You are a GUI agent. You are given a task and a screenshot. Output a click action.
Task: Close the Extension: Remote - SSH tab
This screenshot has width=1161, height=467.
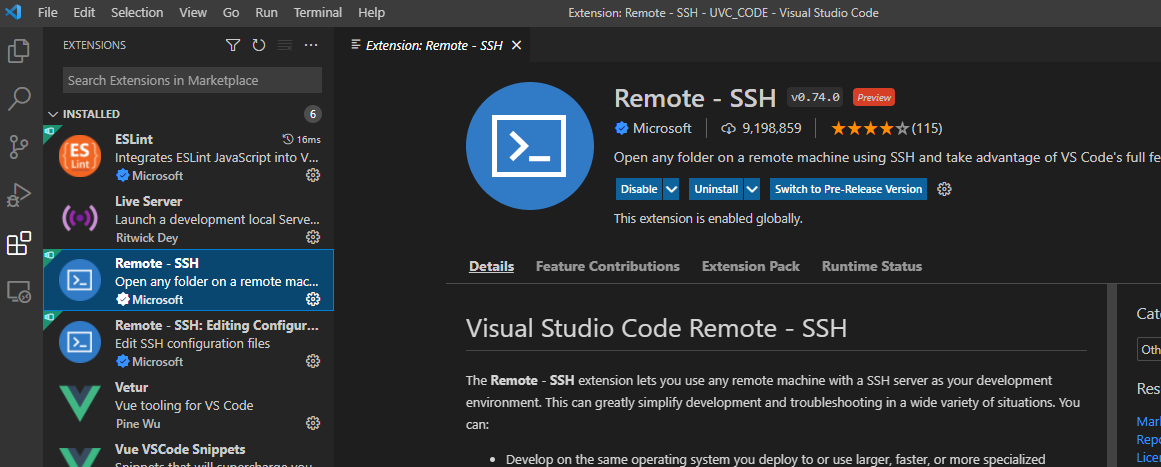pyautogui.click(x=517, y=46)
